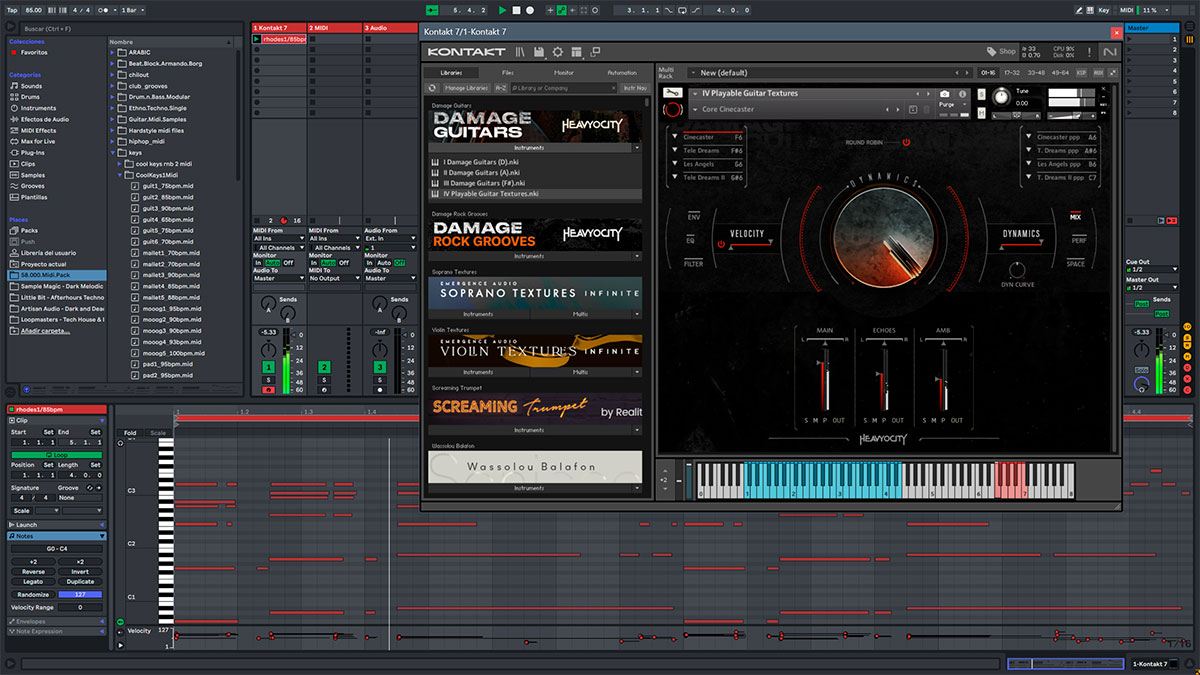Click the Randomize button
The width and height of the screenshot is (1200, 675).
point(33,594)
